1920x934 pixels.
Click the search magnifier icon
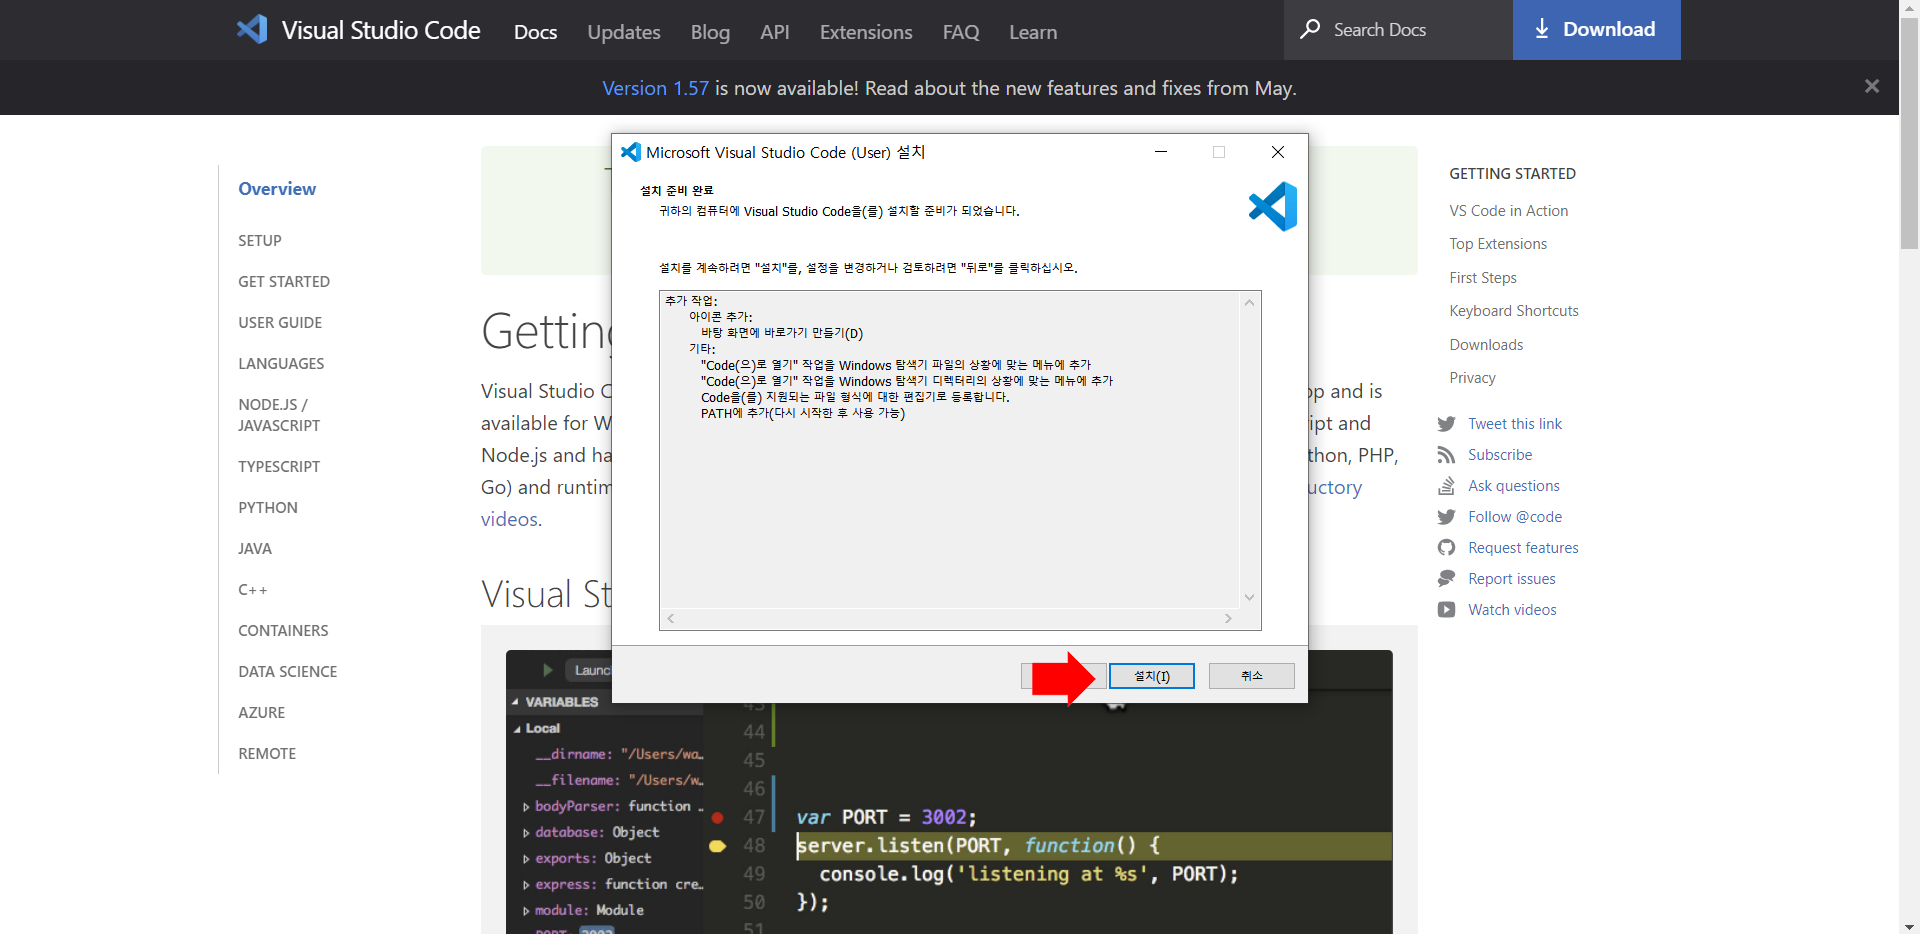click(1310, 29)
